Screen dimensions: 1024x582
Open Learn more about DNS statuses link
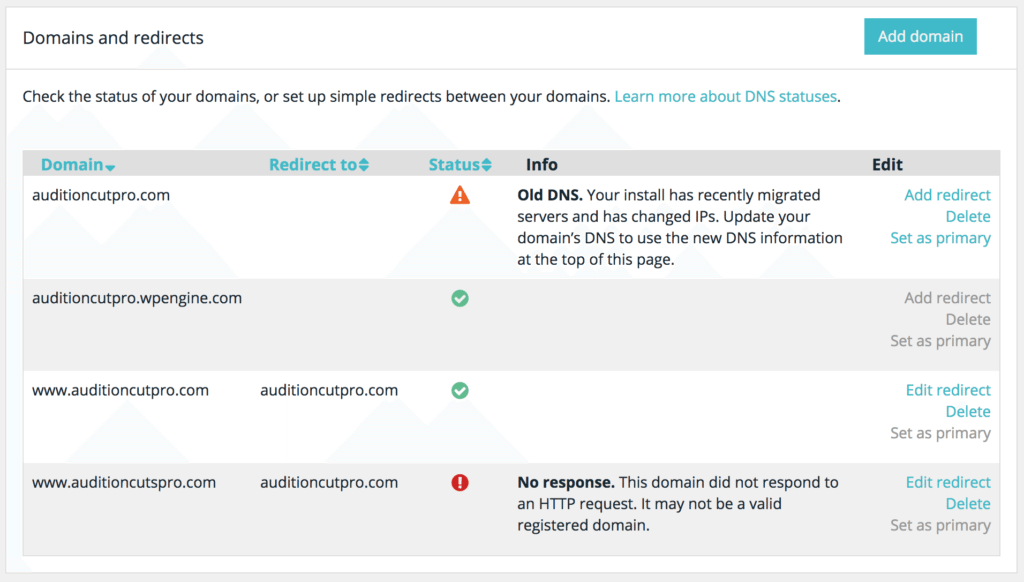725,97
